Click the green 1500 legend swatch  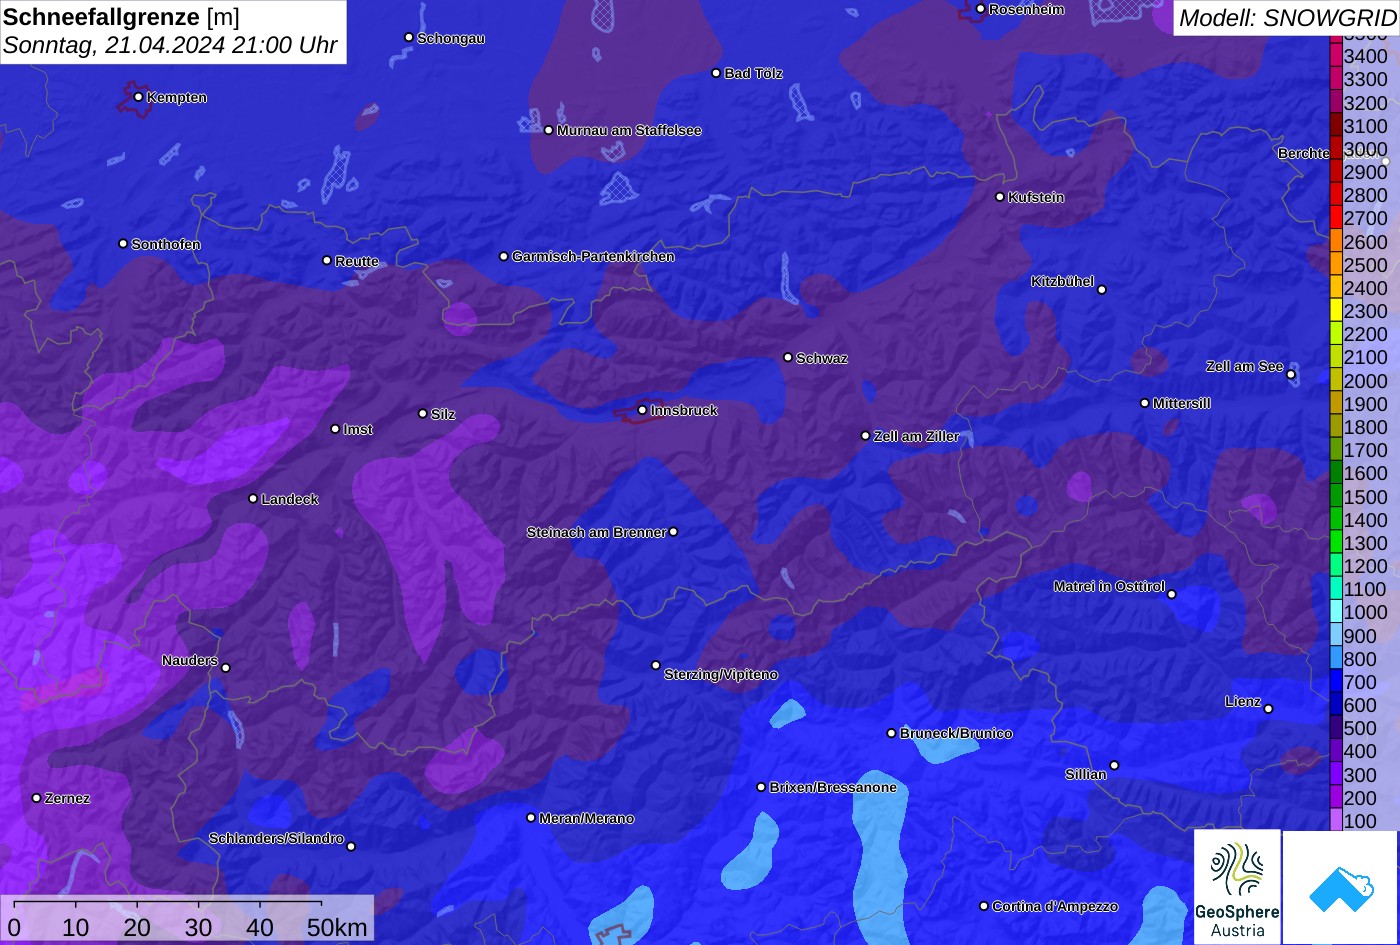pyautogui.click(x=1336, y=497)
